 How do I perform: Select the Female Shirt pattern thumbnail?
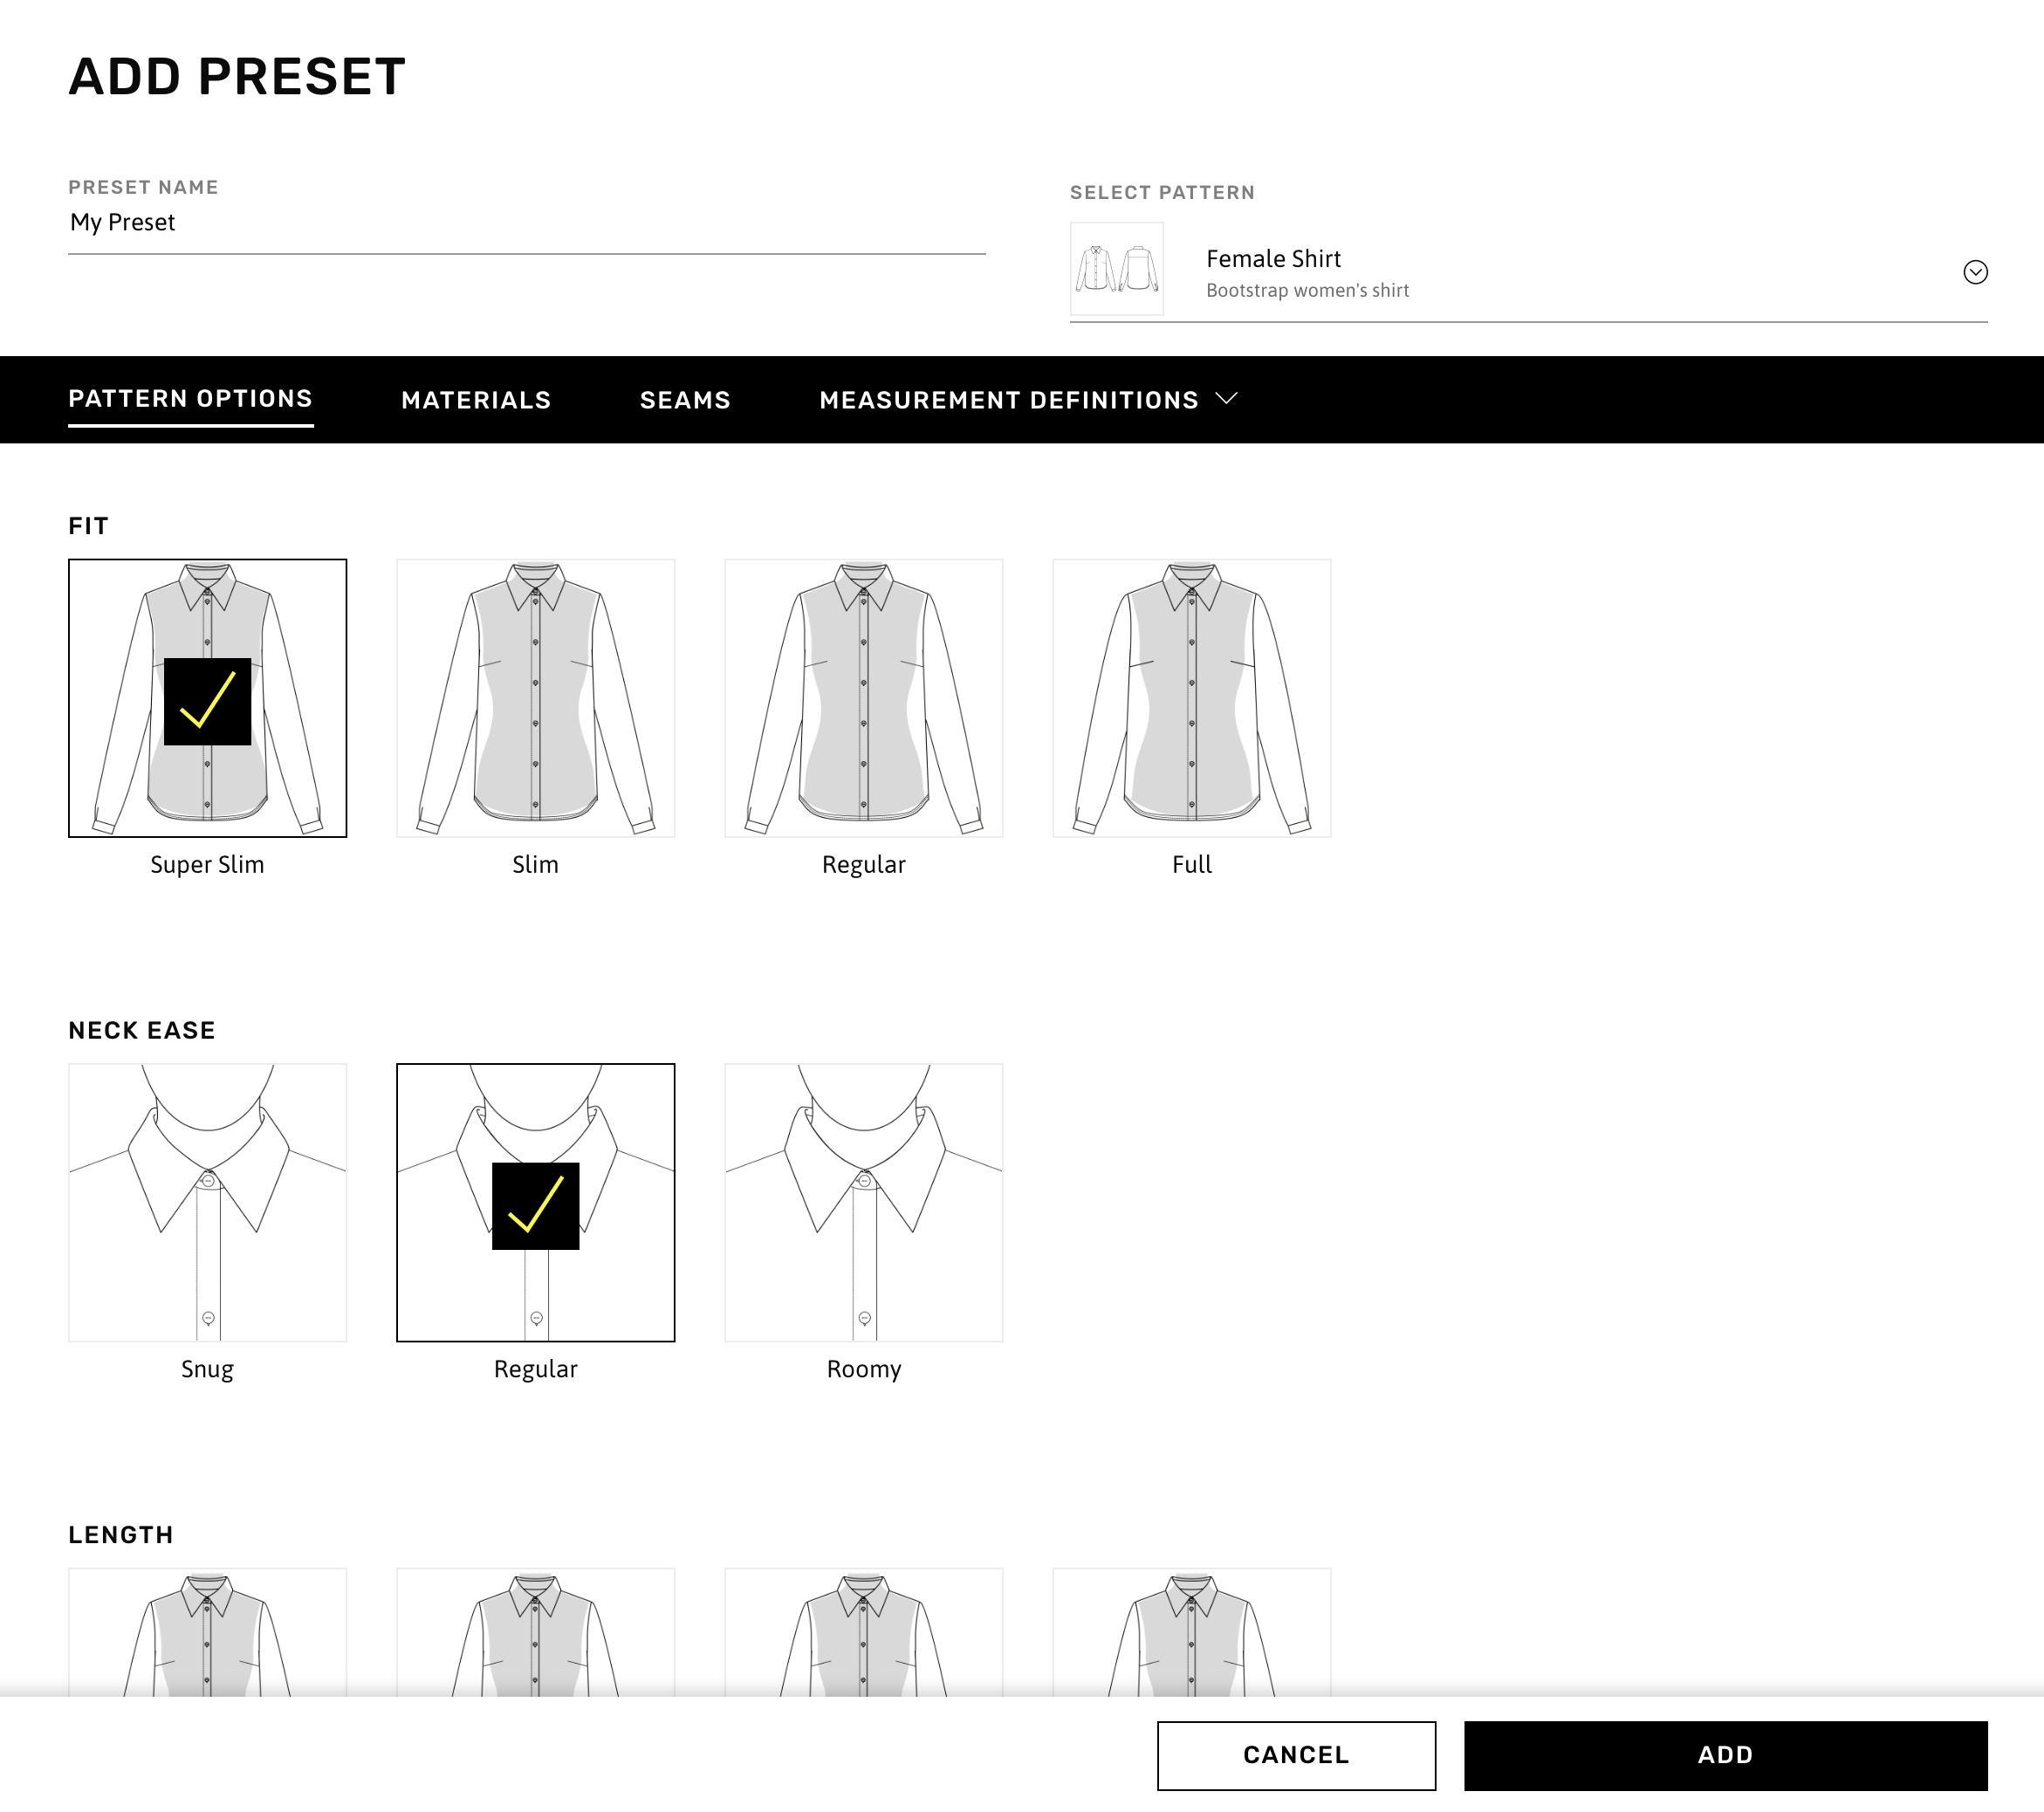pyautogui.click(x=1115, y=271)
